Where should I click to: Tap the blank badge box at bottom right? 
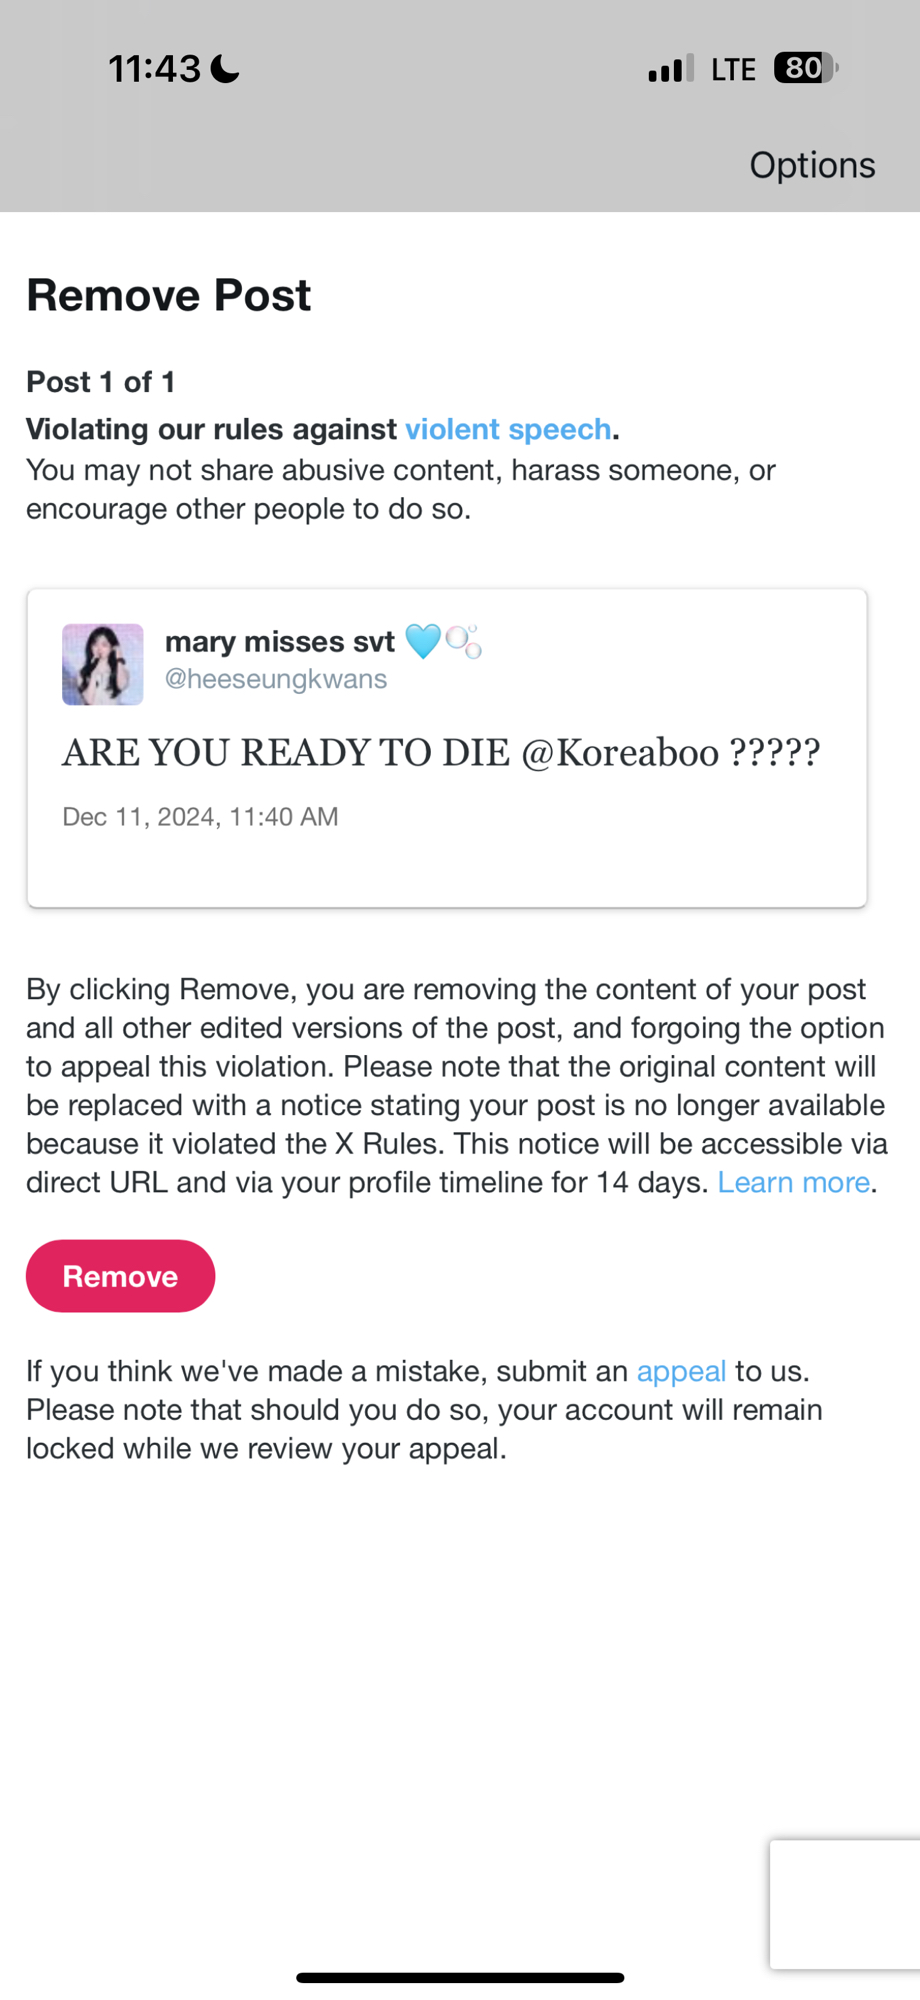tap(845, 1904)
